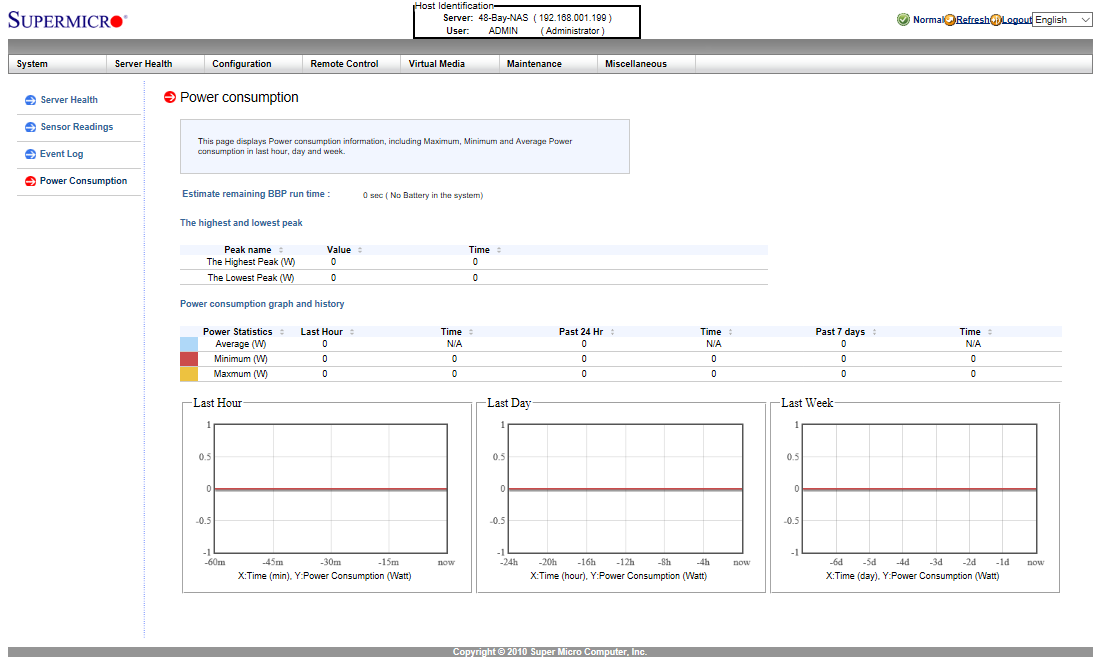Click the 'Minimum (W)' row label
Image resolution: width=1112 pixels, height=657 pixels.
click(x=241, y=359)
